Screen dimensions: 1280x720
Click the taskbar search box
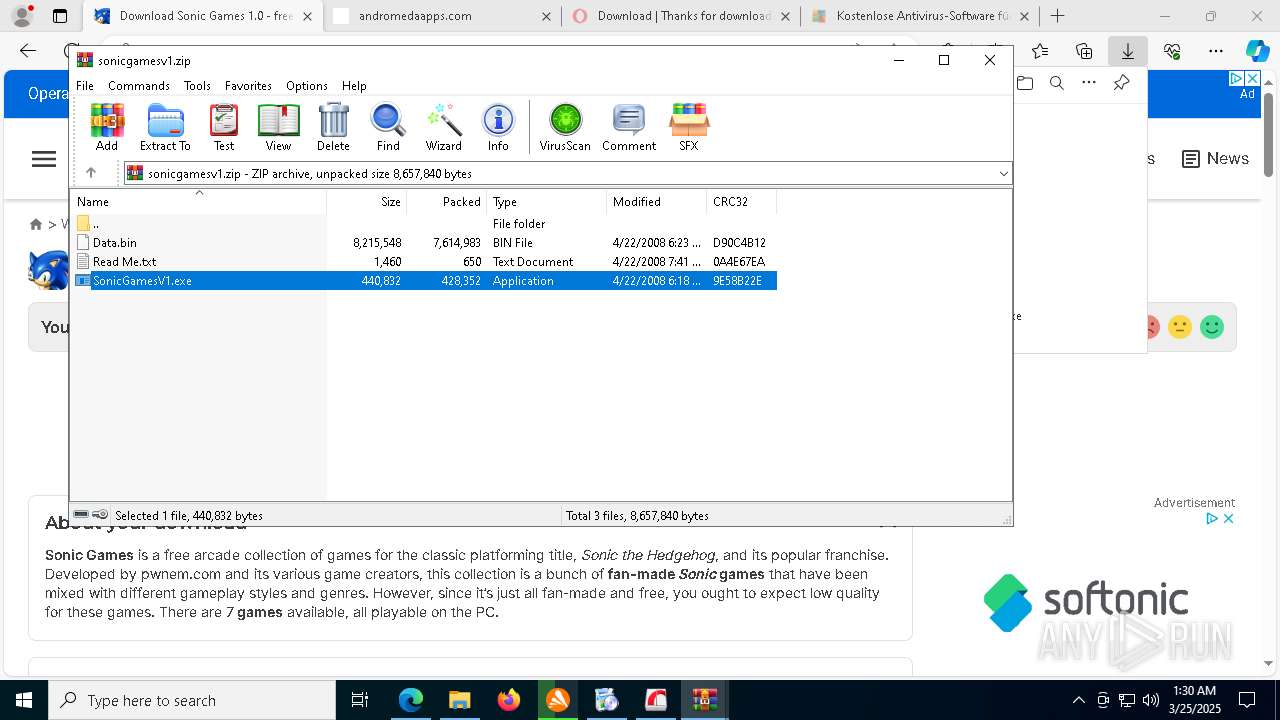click(192, 700)
